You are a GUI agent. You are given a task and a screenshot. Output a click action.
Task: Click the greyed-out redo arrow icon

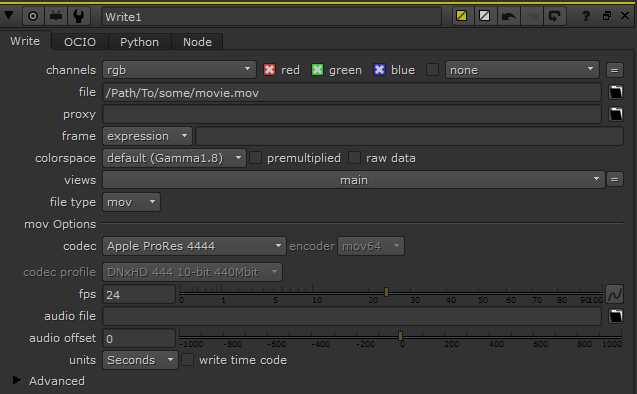[x=531, y=16]
